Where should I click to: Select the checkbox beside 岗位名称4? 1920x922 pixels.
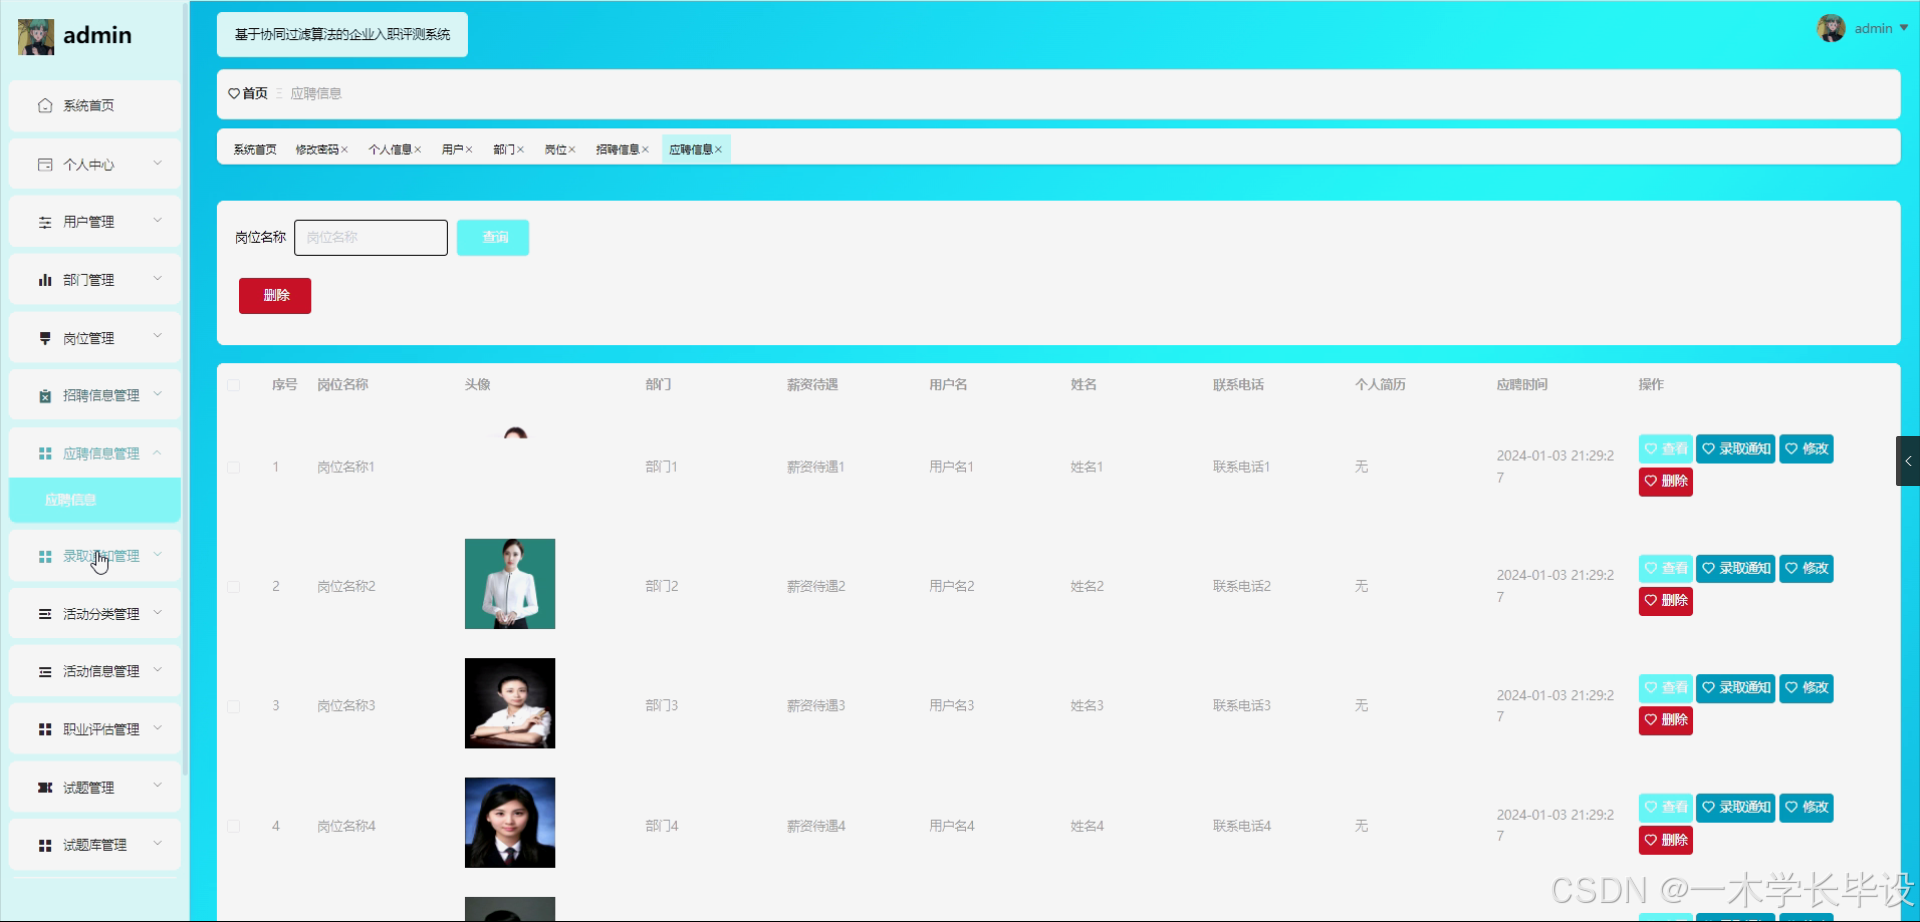[234, 826]
